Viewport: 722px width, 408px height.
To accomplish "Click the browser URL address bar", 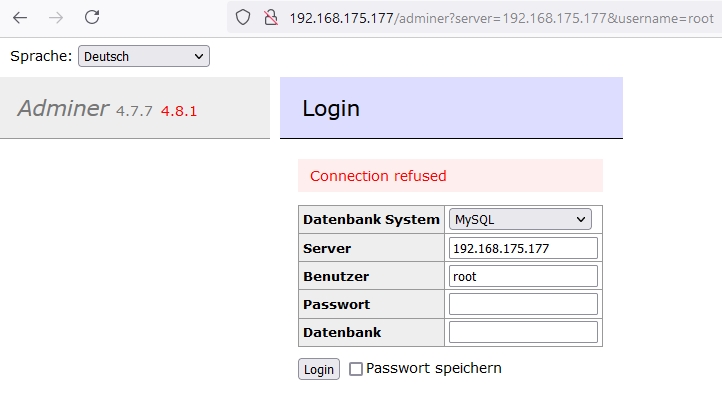I will click(x=500, y=18).
